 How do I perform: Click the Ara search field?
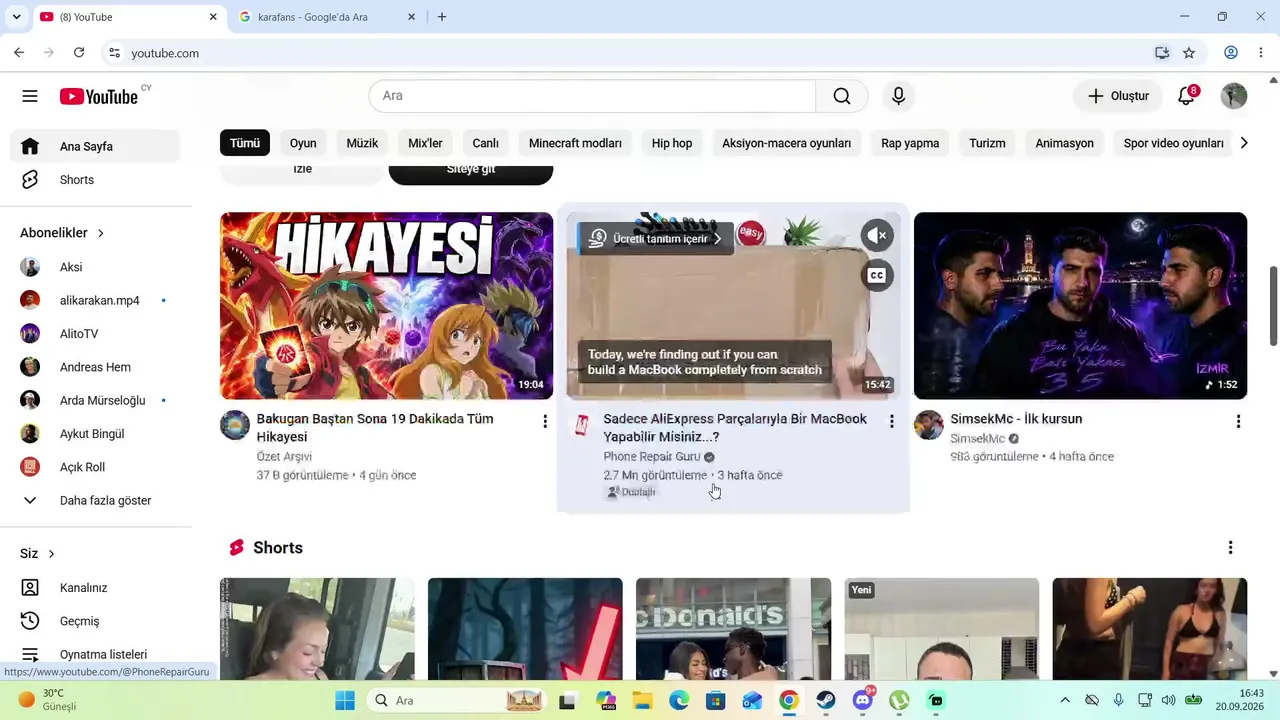coord(593,96)
